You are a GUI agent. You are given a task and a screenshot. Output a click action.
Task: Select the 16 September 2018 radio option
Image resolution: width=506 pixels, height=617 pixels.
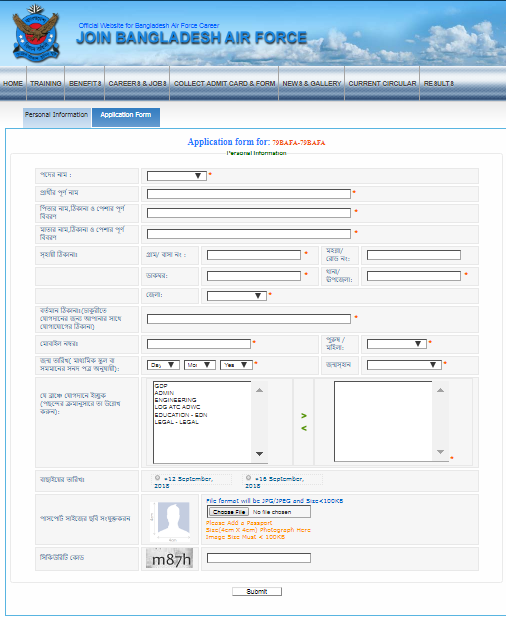[248, 478]
